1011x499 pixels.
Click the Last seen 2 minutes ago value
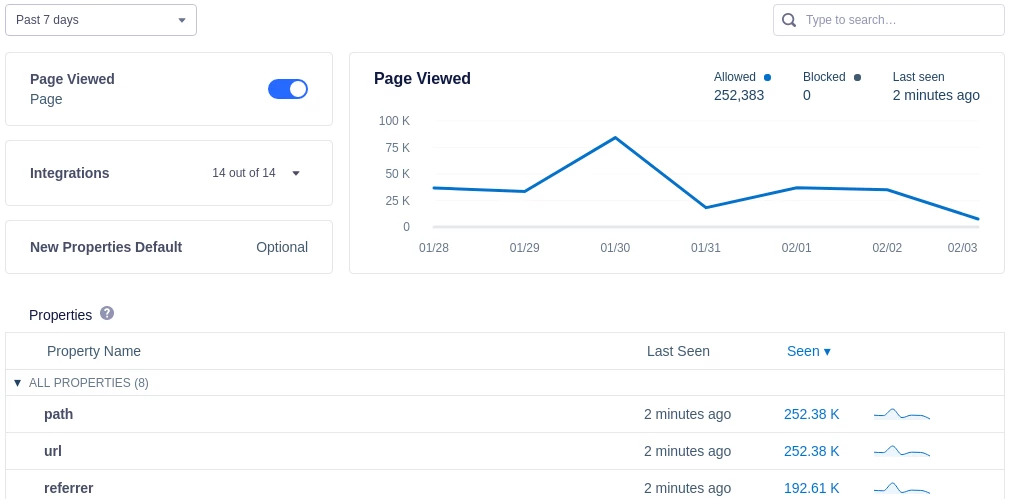(x=936, y=95)
